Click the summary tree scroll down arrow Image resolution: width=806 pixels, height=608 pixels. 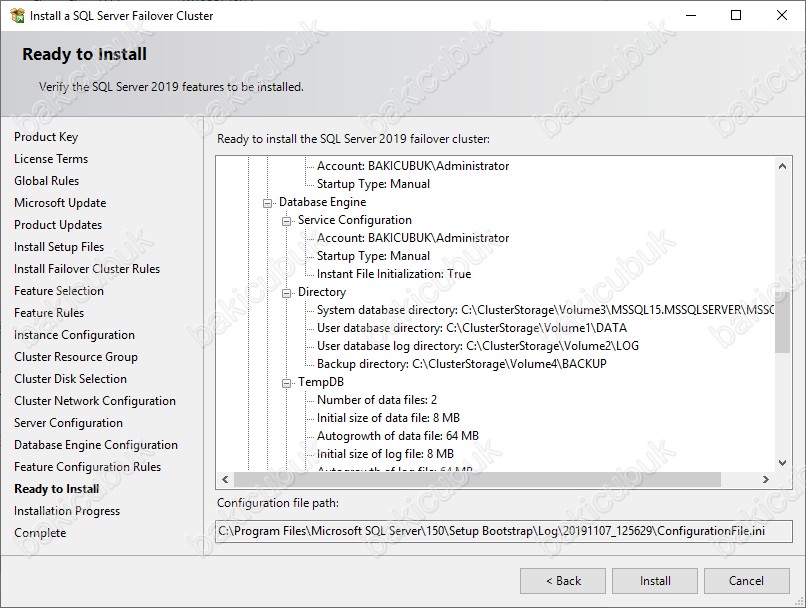[782, 463]
